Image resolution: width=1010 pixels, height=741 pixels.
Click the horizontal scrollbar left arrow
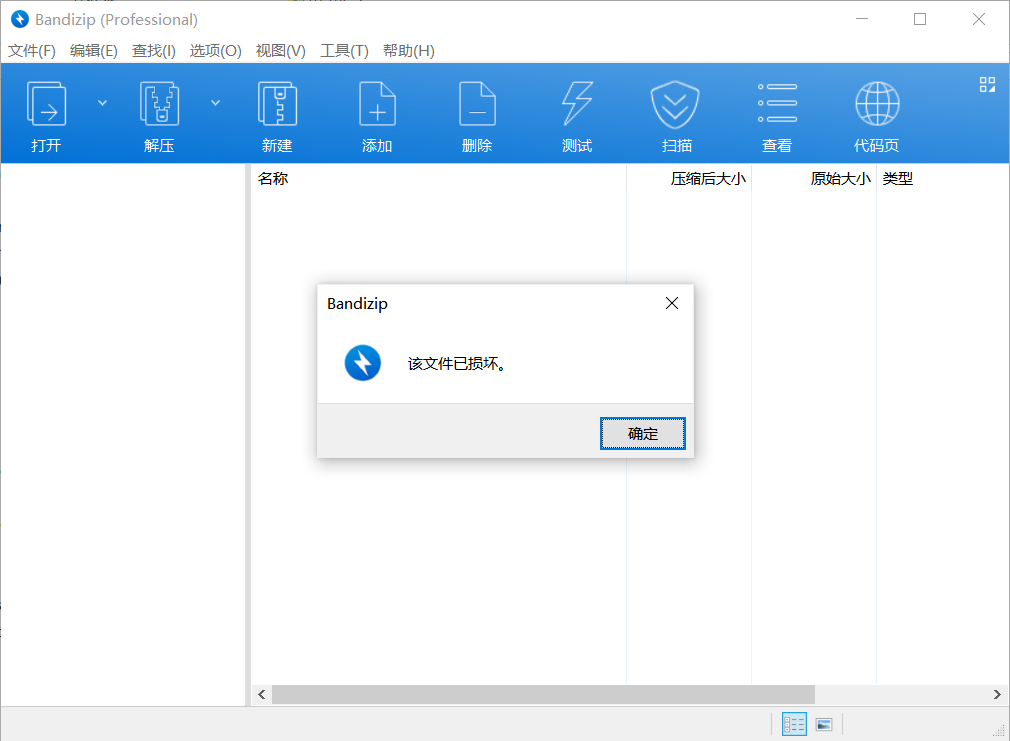(262, 695)
